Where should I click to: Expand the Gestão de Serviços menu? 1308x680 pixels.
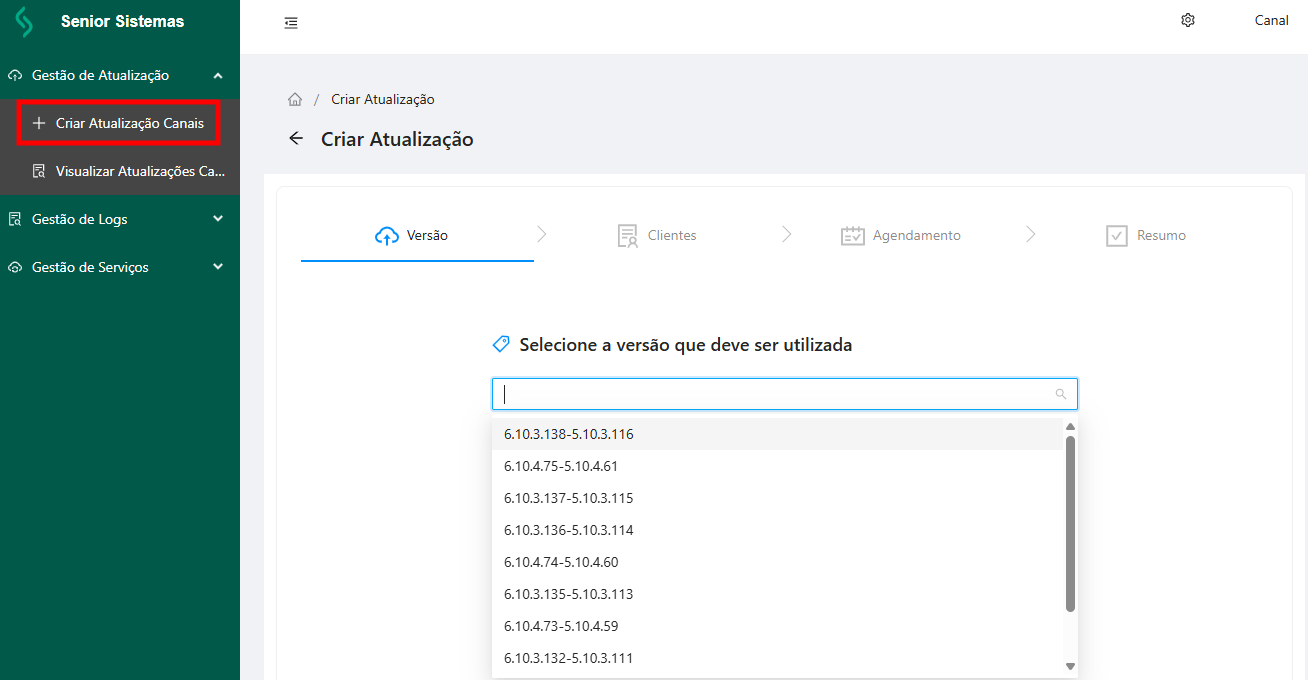tap(218, 267)
